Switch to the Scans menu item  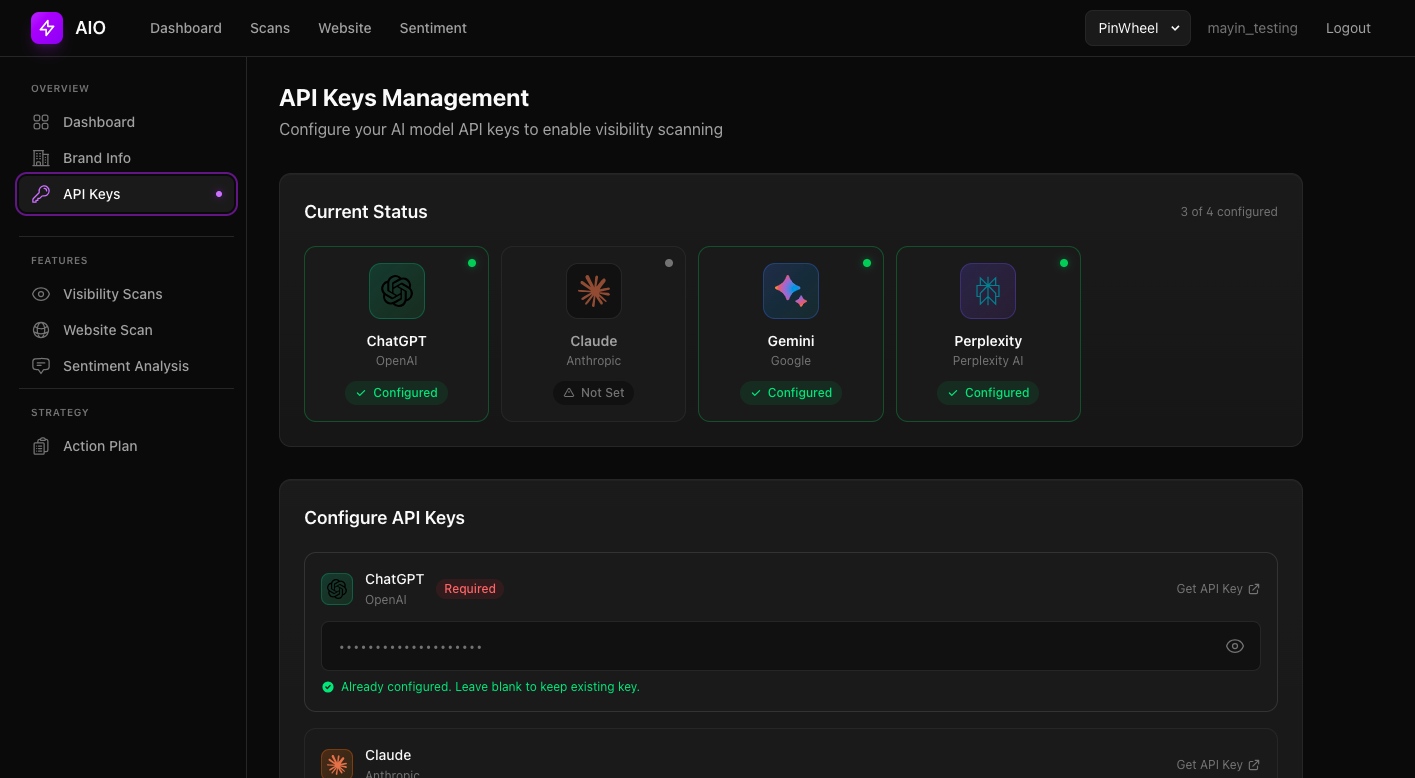tap(269, 28)
